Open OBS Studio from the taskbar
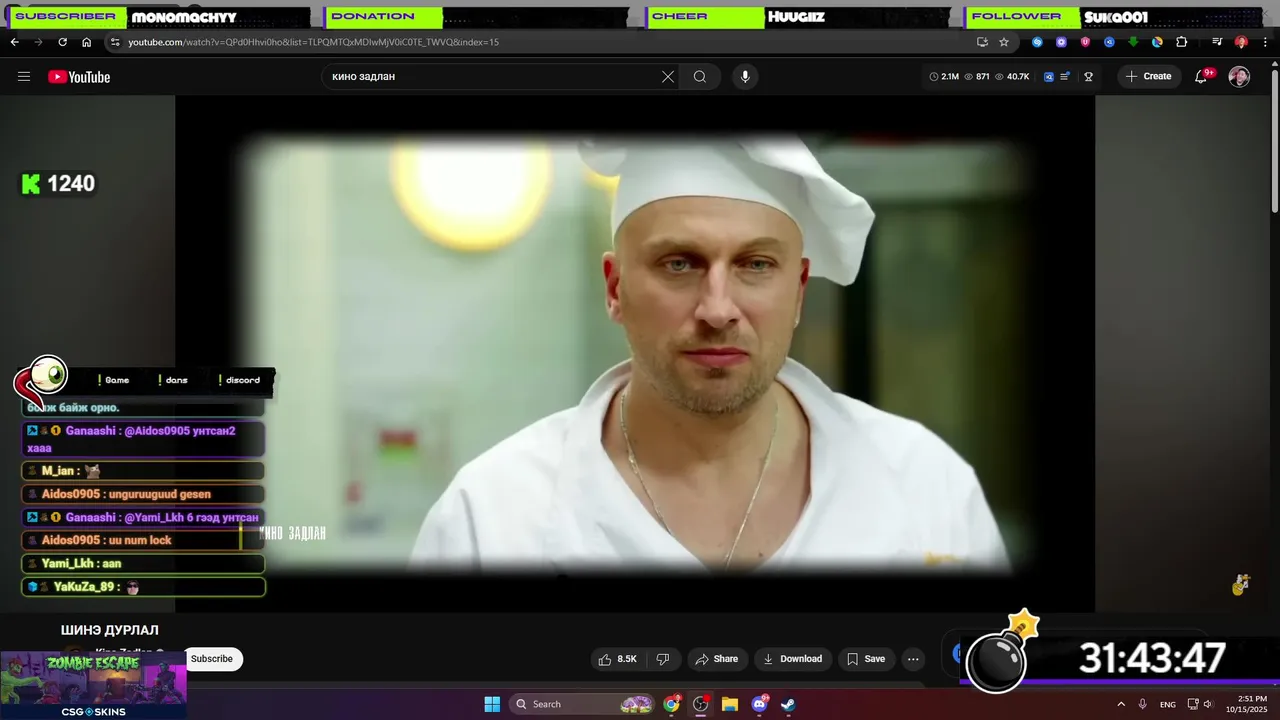Screen dimensions: 1280x720 click(700, 704)
